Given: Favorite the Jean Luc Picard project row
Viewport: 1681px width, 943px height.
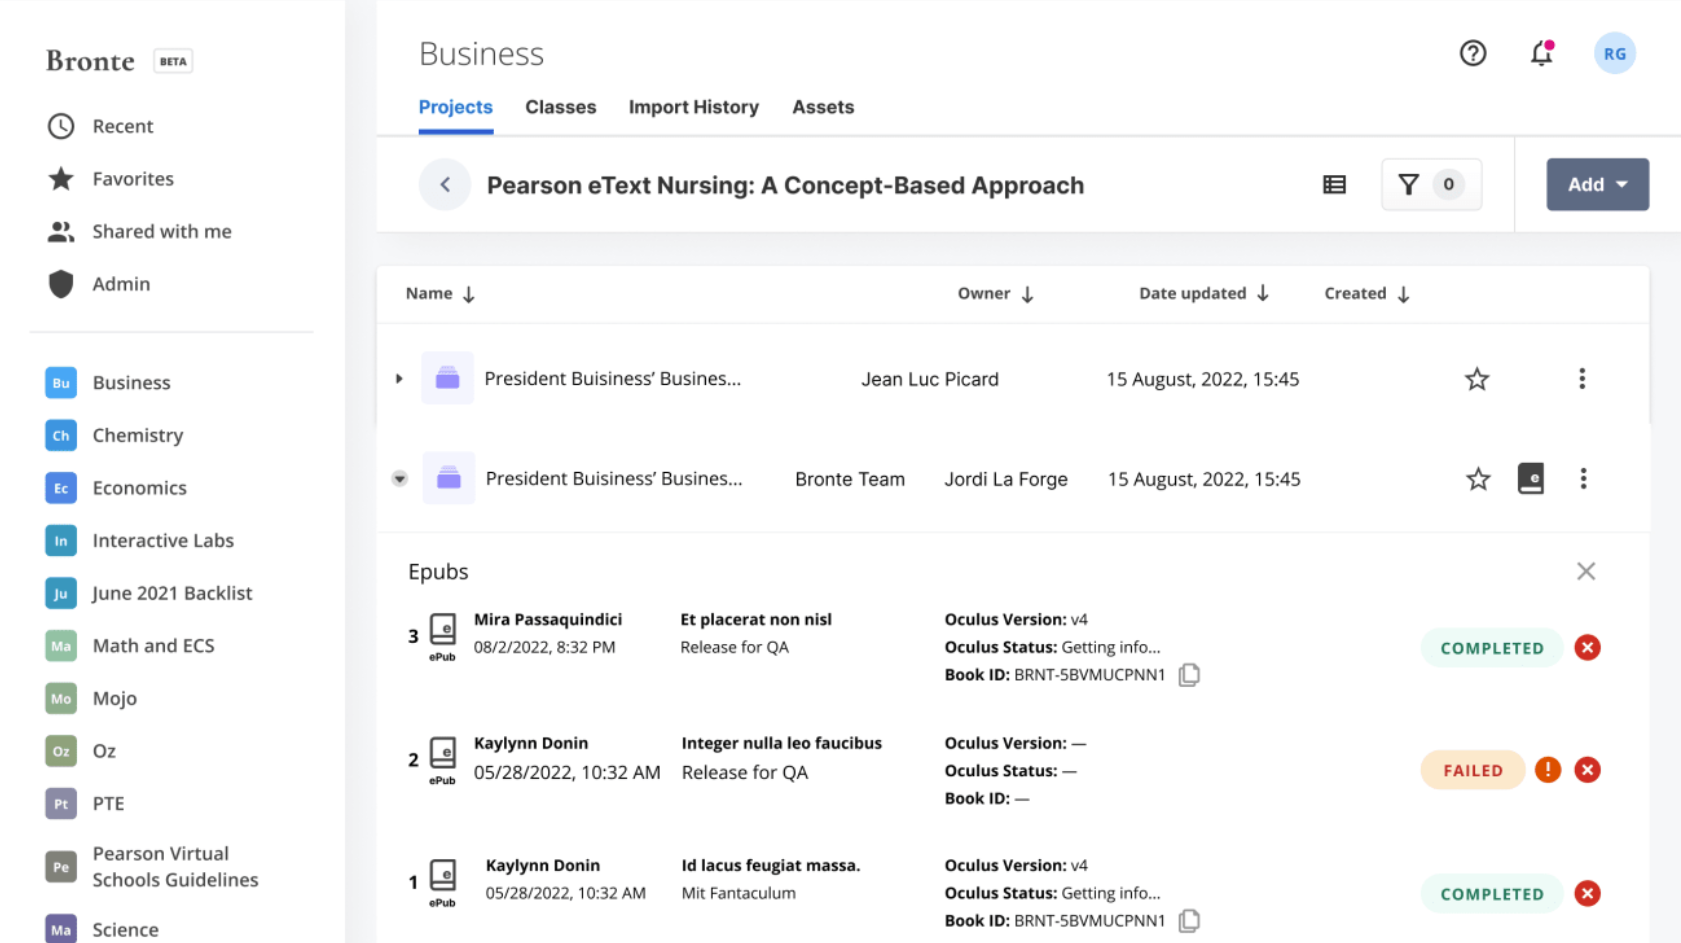Looking at the screenshot, I should tap(1477, 379).
